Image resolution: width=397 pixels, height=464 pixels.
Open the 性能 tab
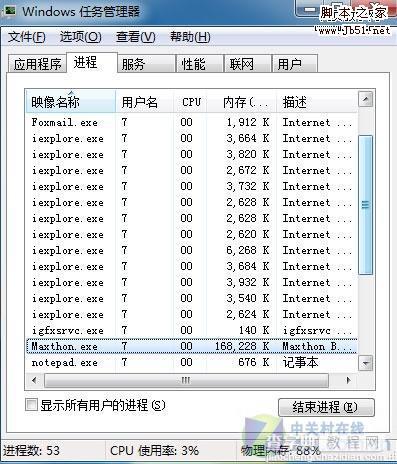click(x=199, y=64)
